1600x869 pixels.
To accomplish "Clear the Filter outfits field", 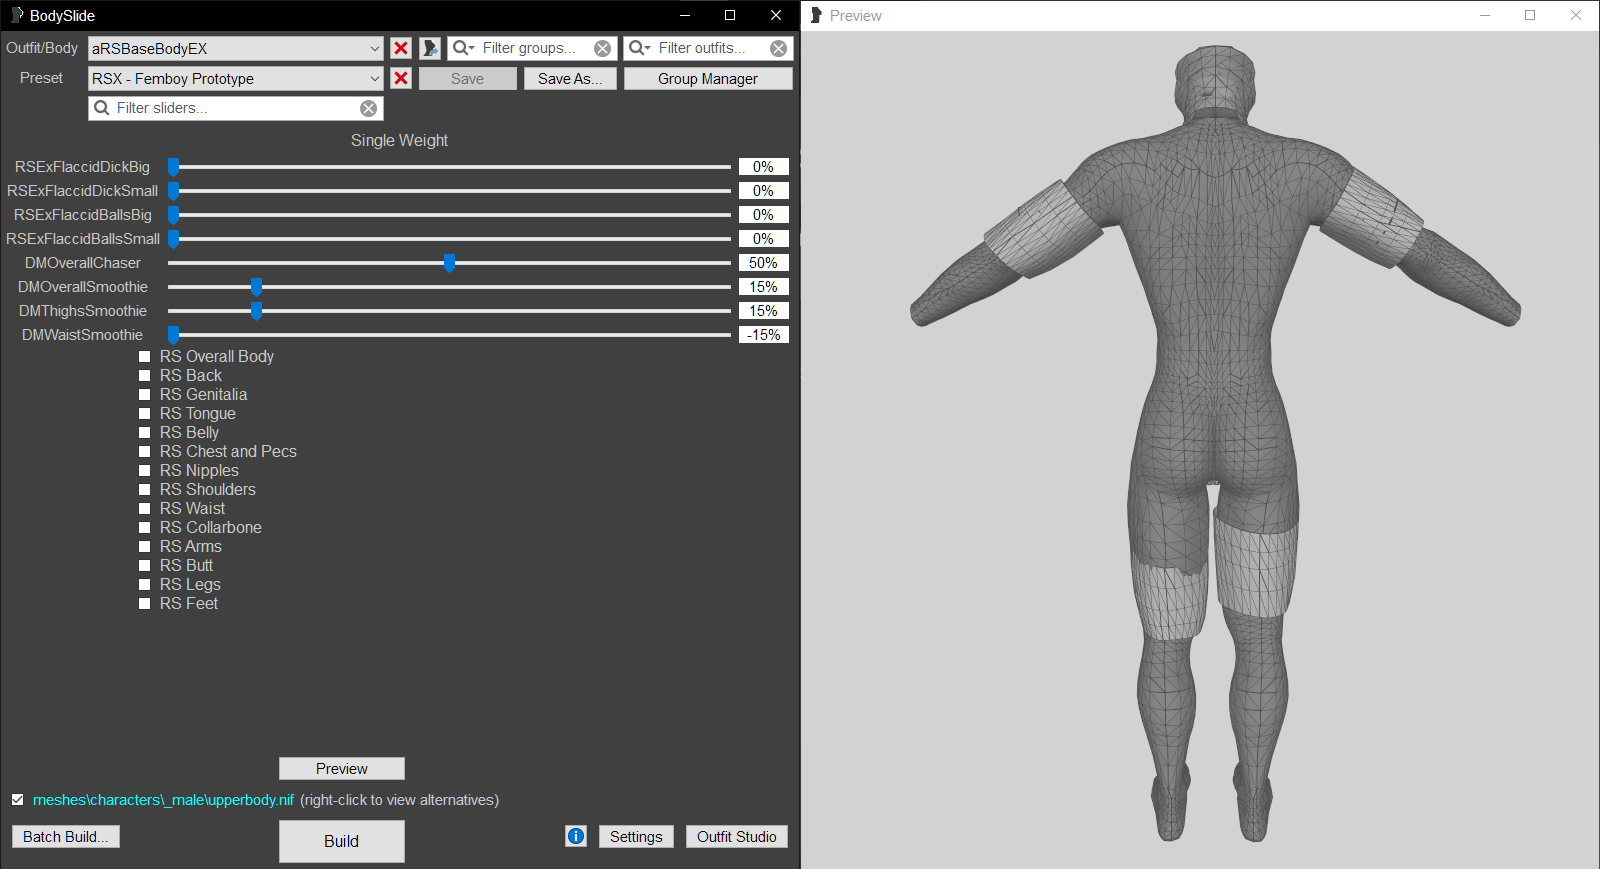I will [x=778, y=48].
